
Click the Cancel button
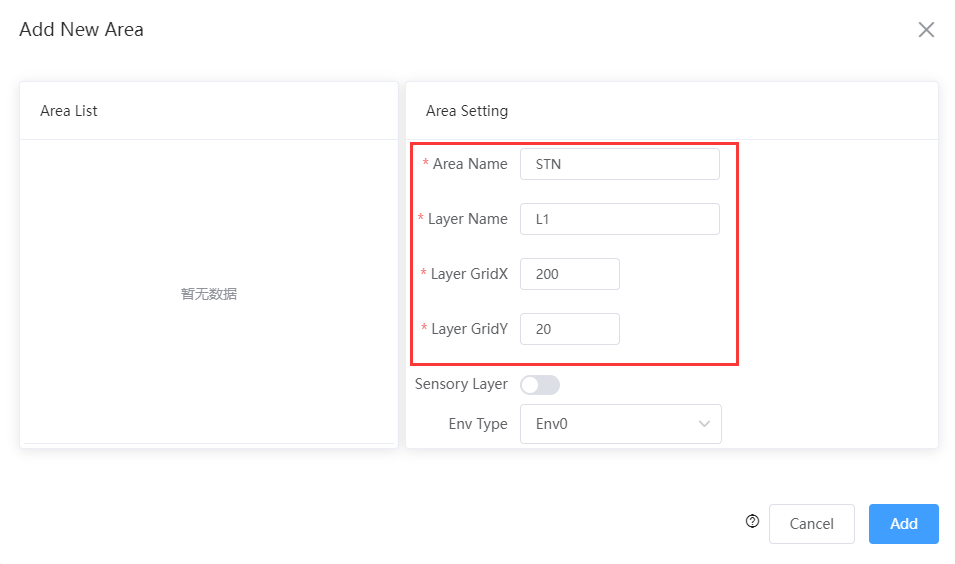(x=811, y=524)
